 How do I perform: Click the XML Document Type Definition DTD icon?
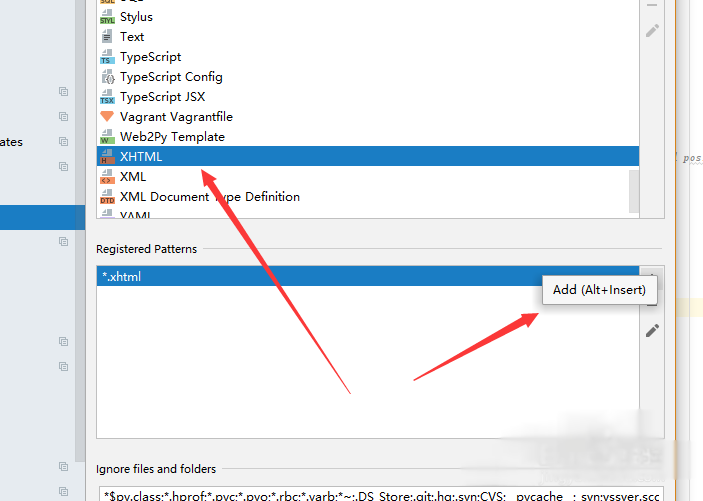tap(107, 197)
